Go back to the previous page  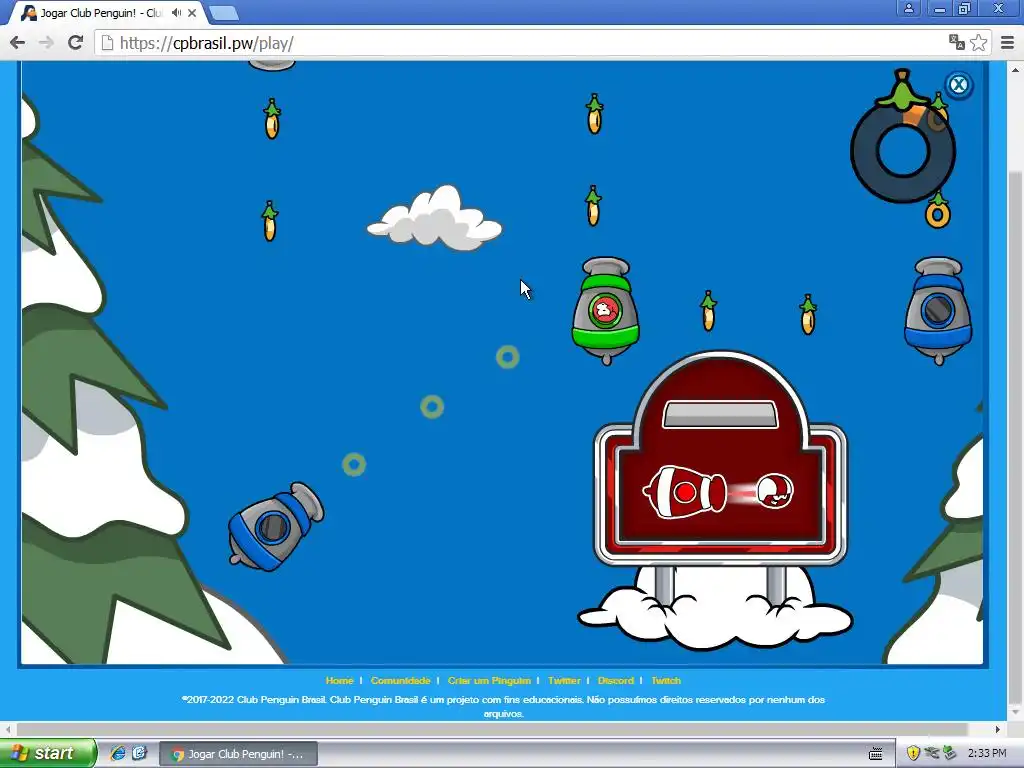[x=18, y=43]
